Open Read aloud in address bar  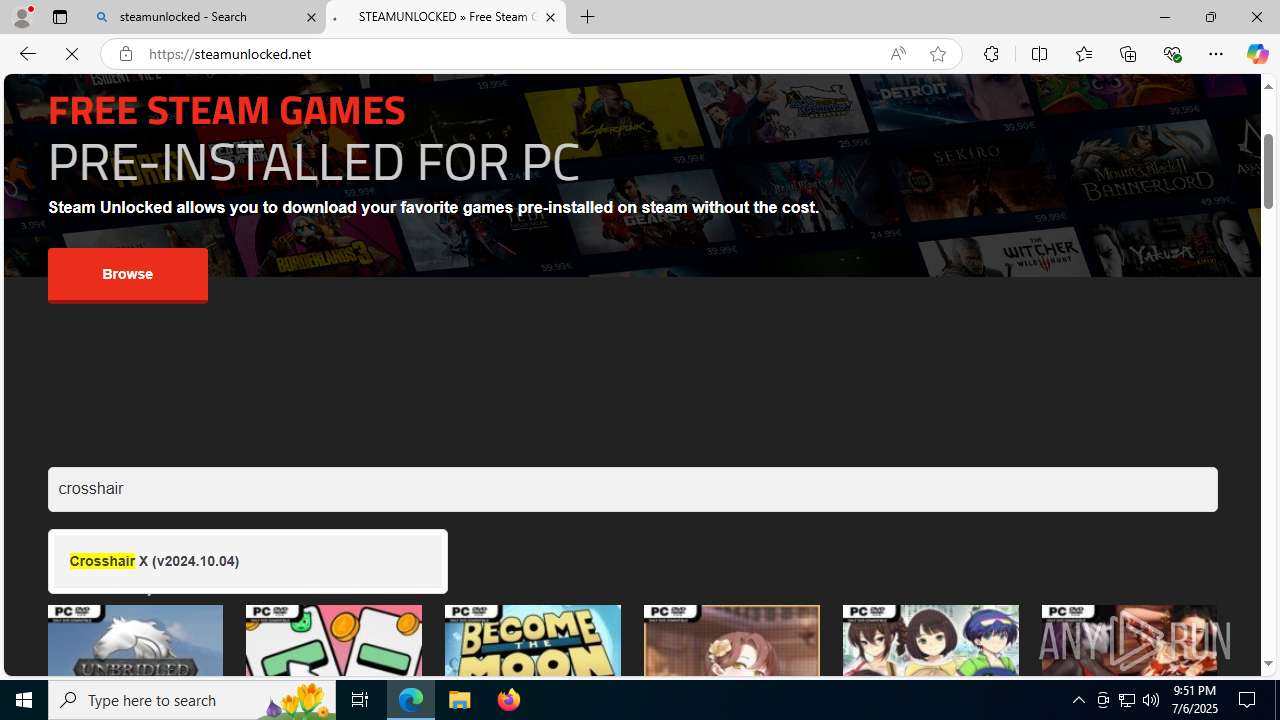click(x=898, y=54)
